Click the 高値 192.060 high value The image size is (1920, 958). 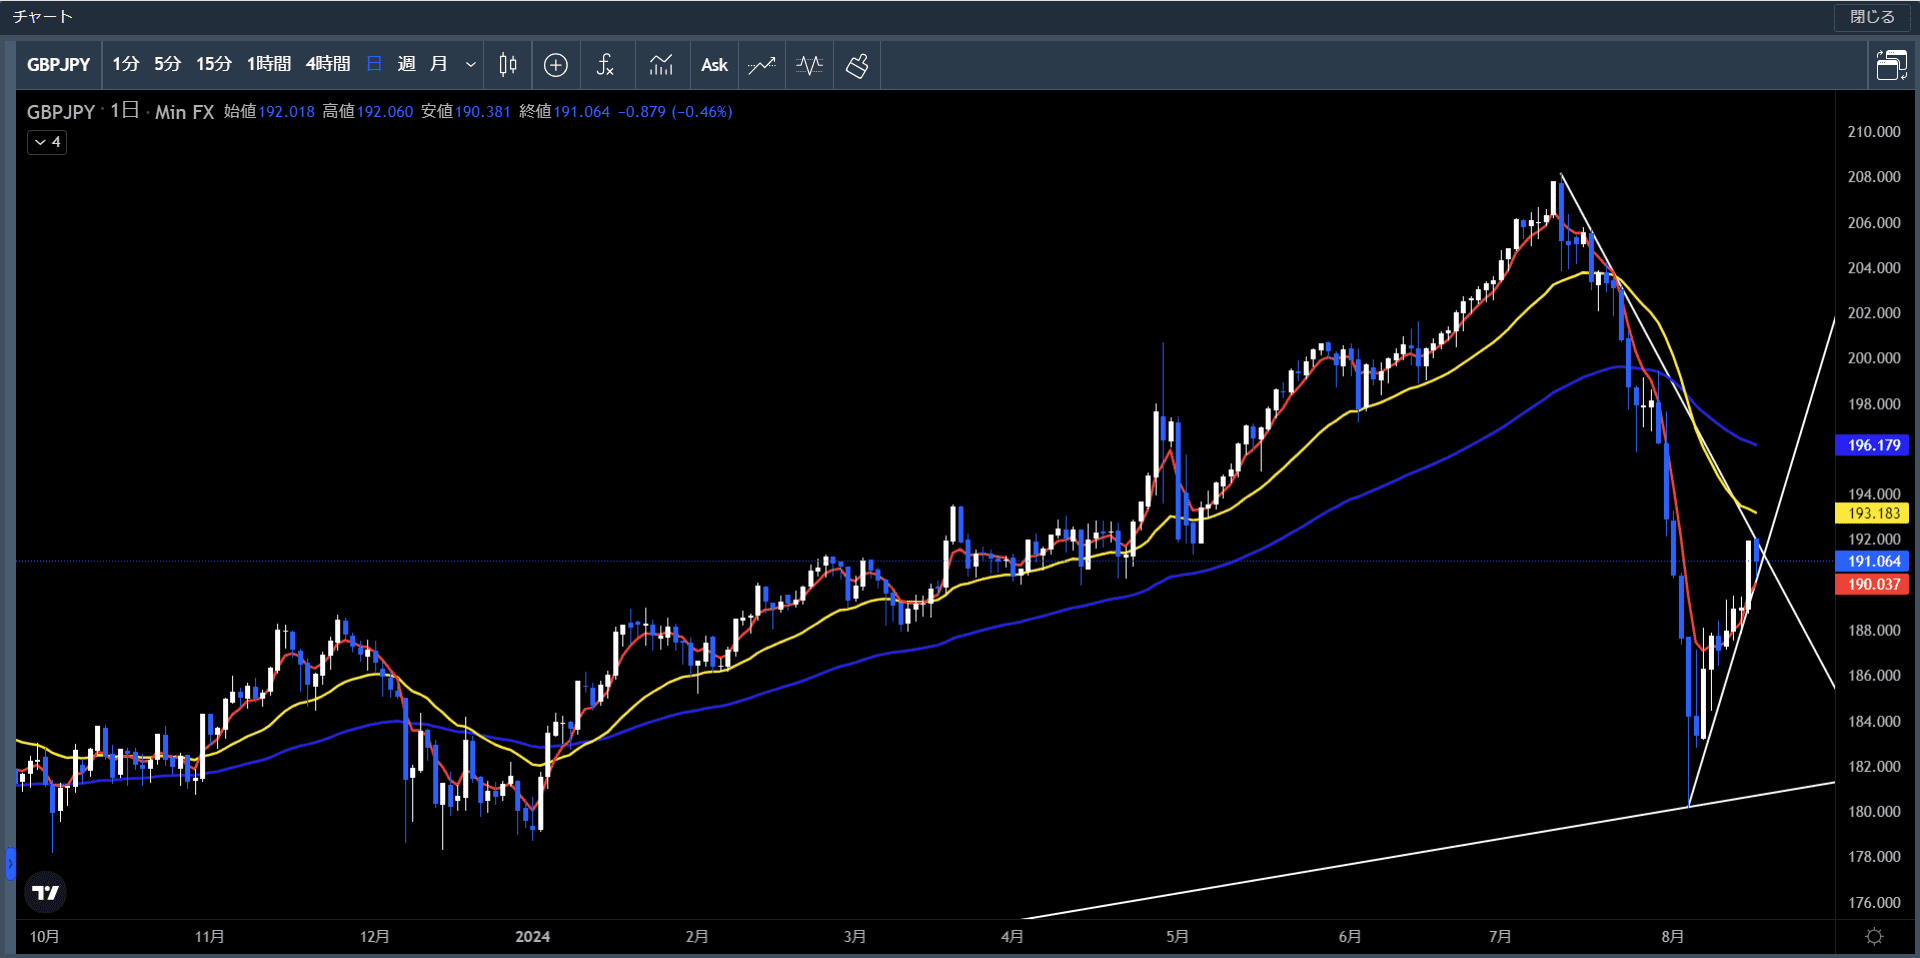click(367, 112)
